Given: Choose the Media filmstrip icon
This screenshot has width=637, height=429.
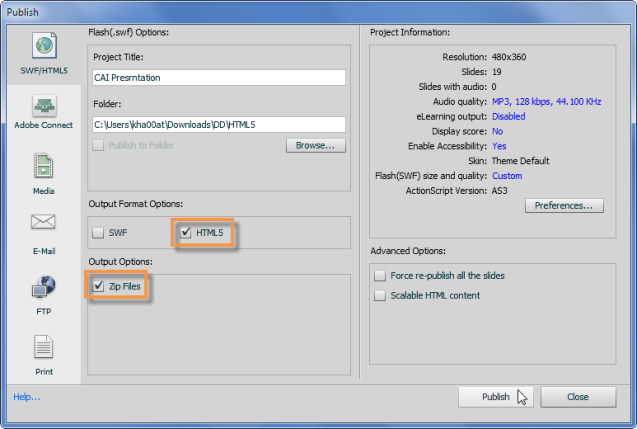Looking at the screenshot, I should coord(43,165).
